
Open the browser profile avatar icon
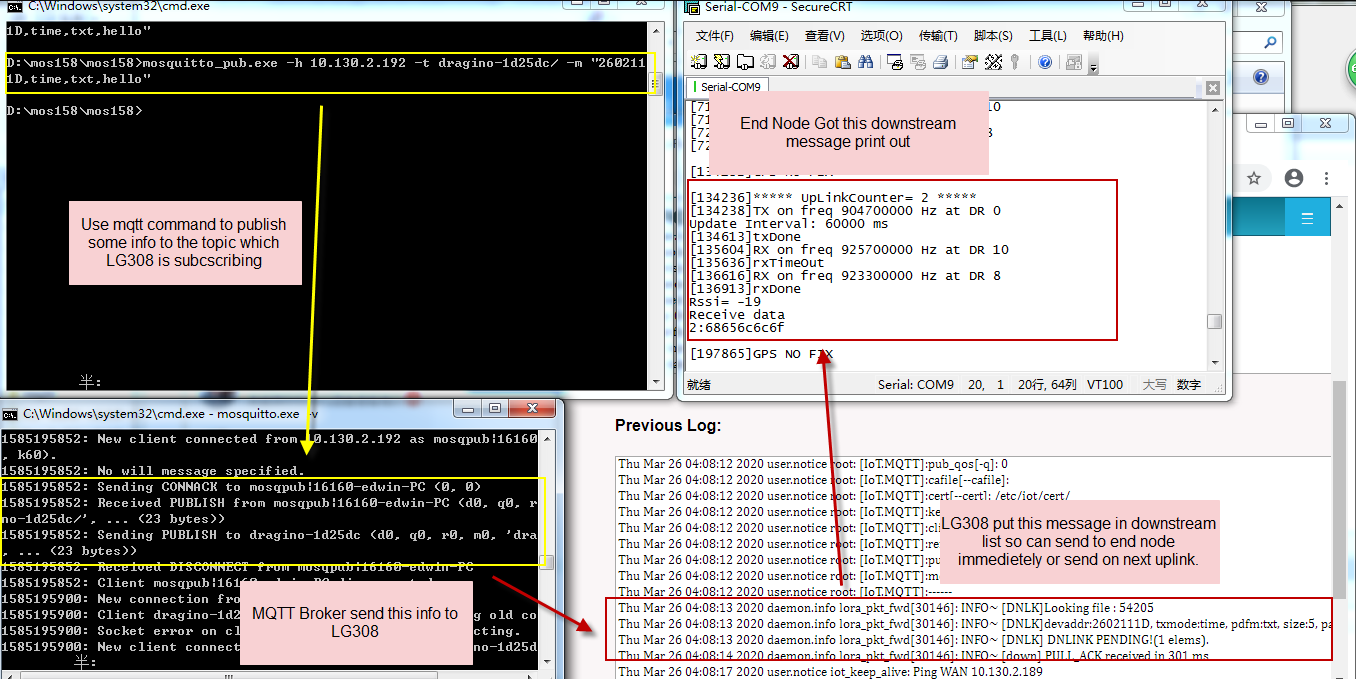click(1294, 178)
